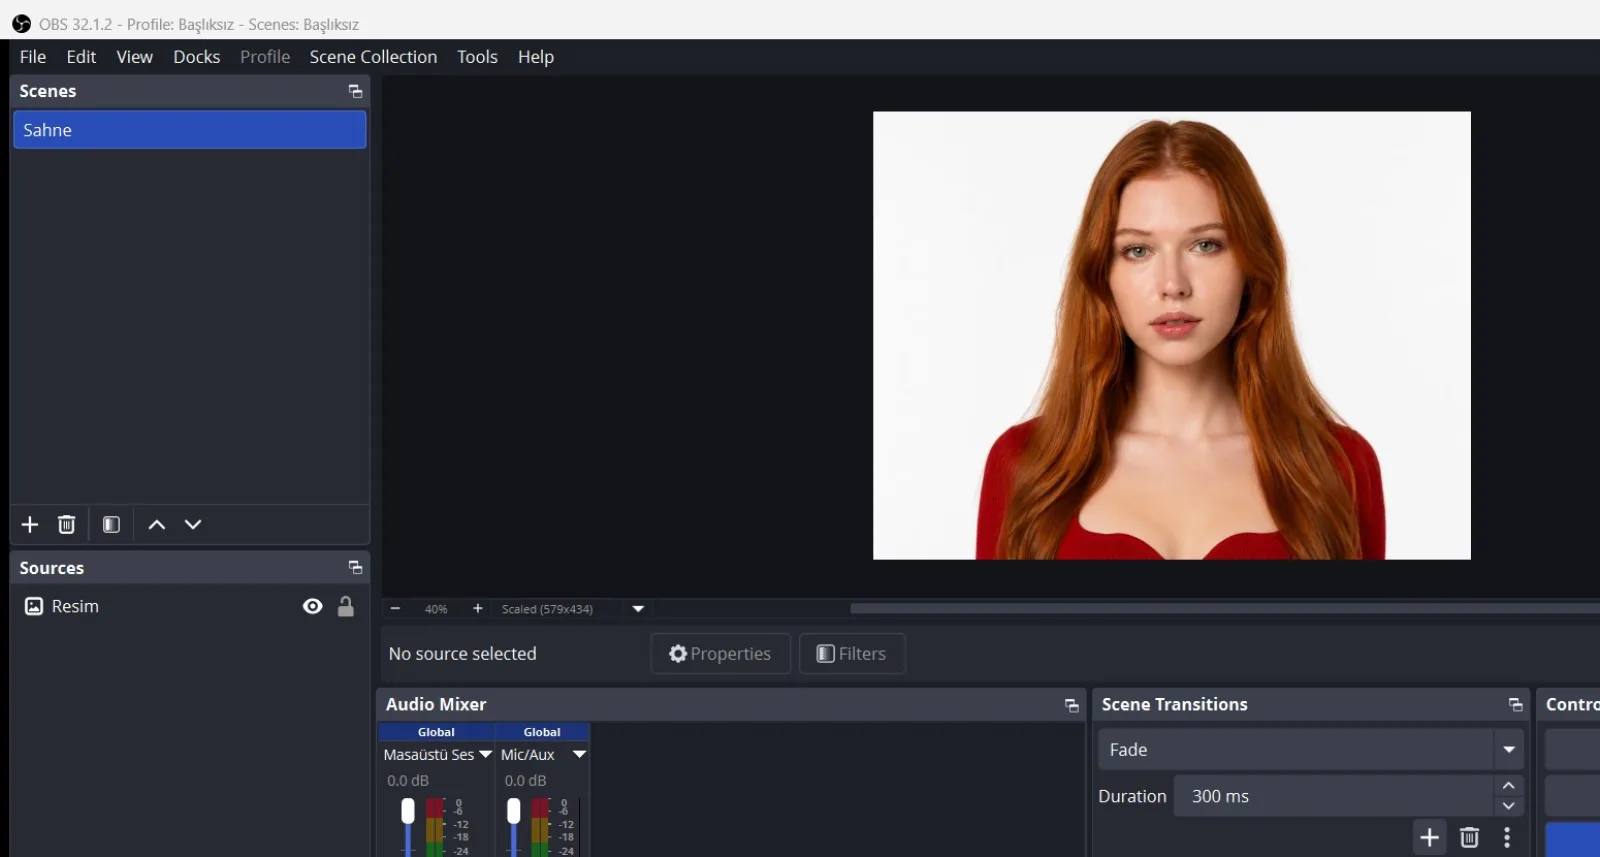Viewport: 1600px width, 857px height.
Task: Open scene filters icon in Scenes dock
Action: point(112,525)
